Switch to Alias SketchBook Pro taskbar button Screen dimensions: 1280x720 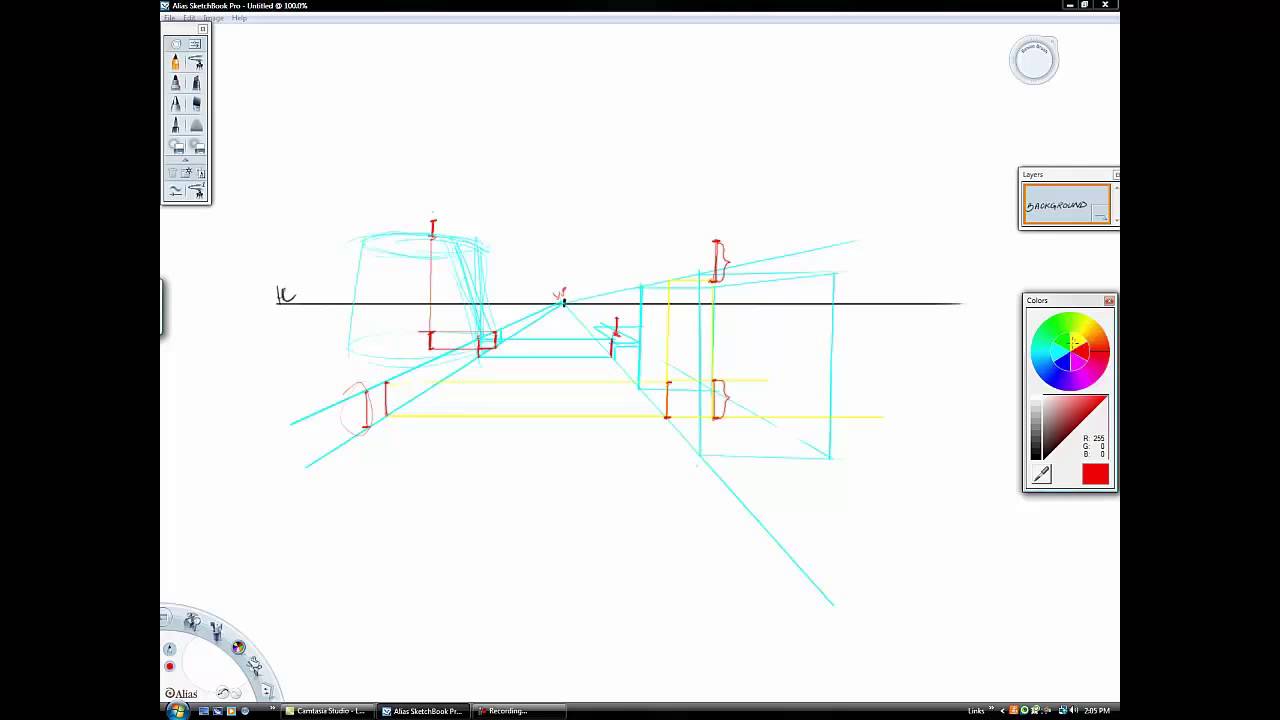click(424, 711)
